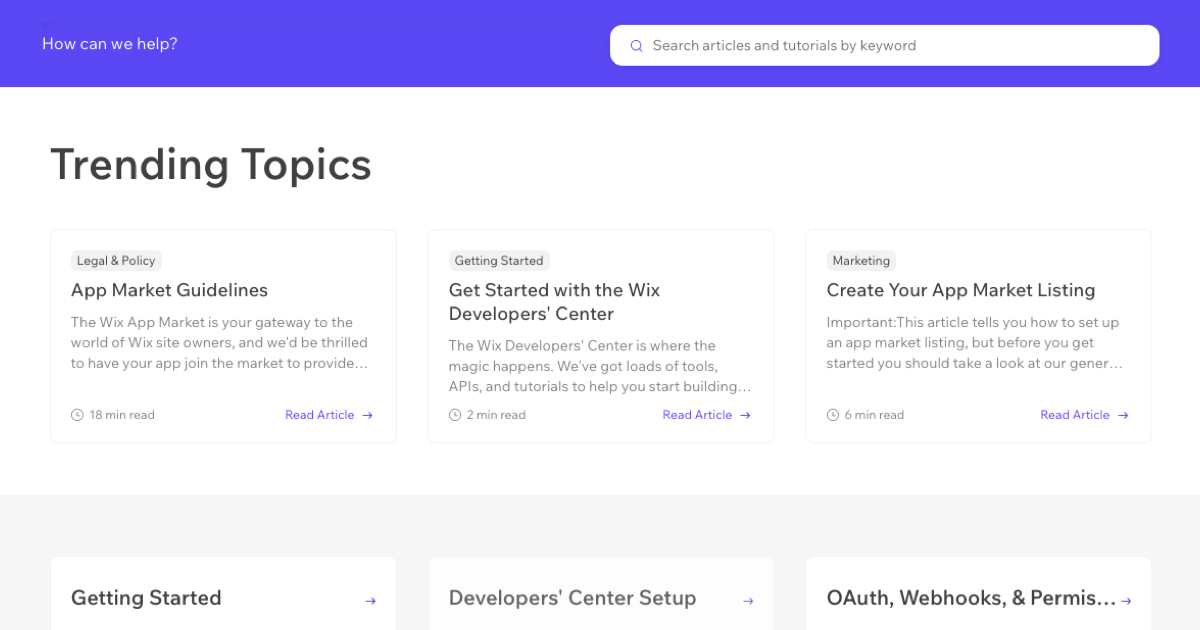
Task: Read the Get Started with Wix Developers' Center article
Action: (553, 301)
